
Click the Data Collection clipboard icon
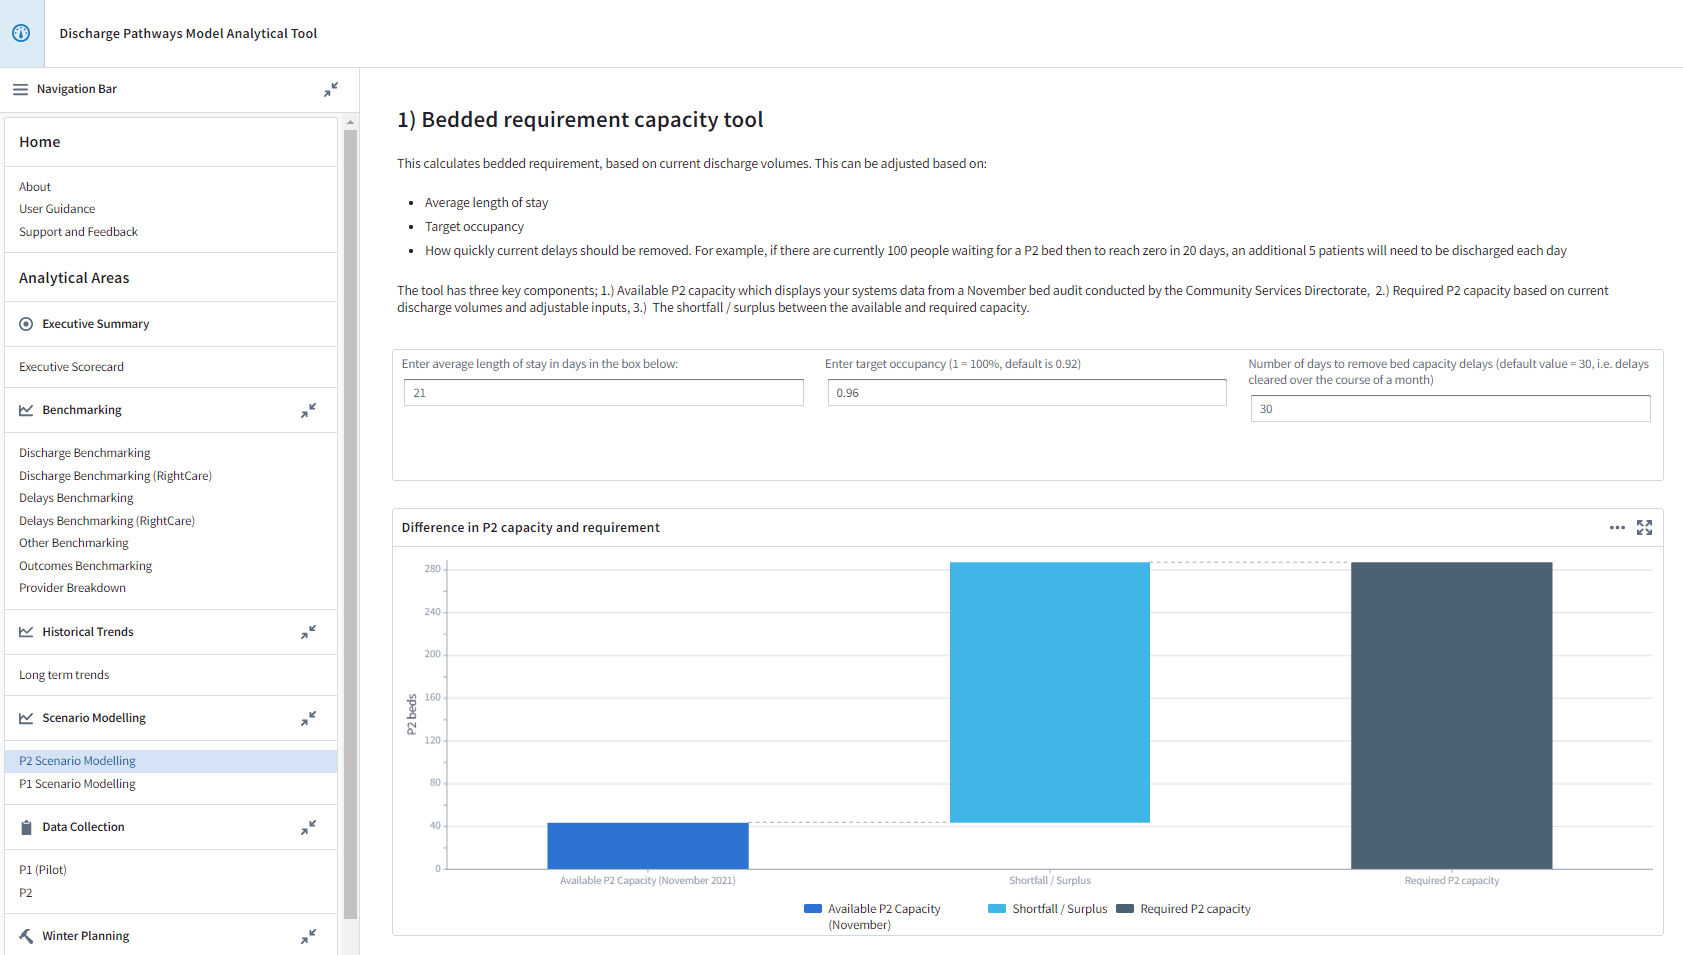[26, 827]
